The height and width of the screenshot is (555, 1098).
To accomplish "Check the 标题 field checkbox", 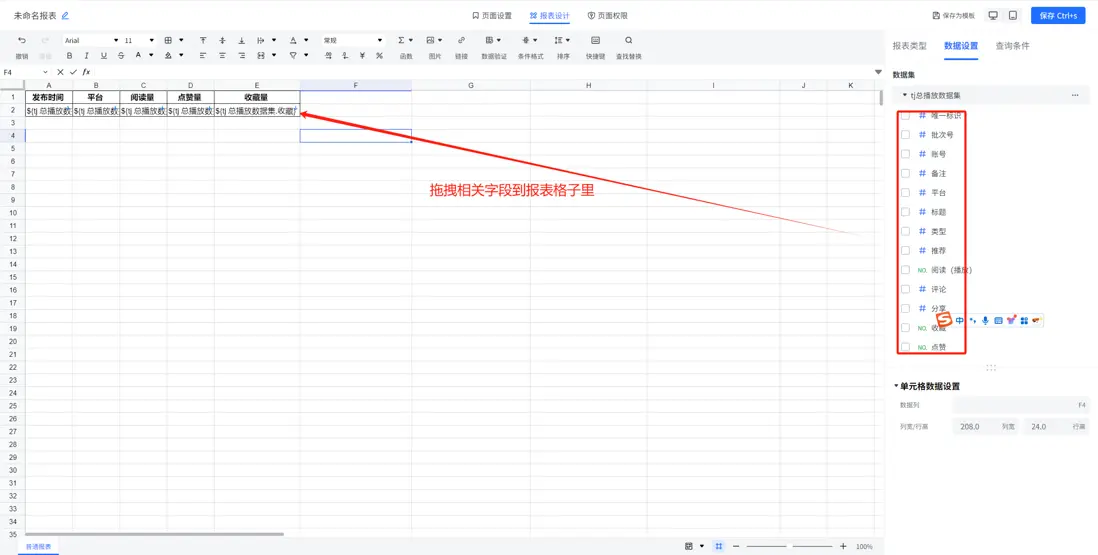I will [x=905, y=211].
